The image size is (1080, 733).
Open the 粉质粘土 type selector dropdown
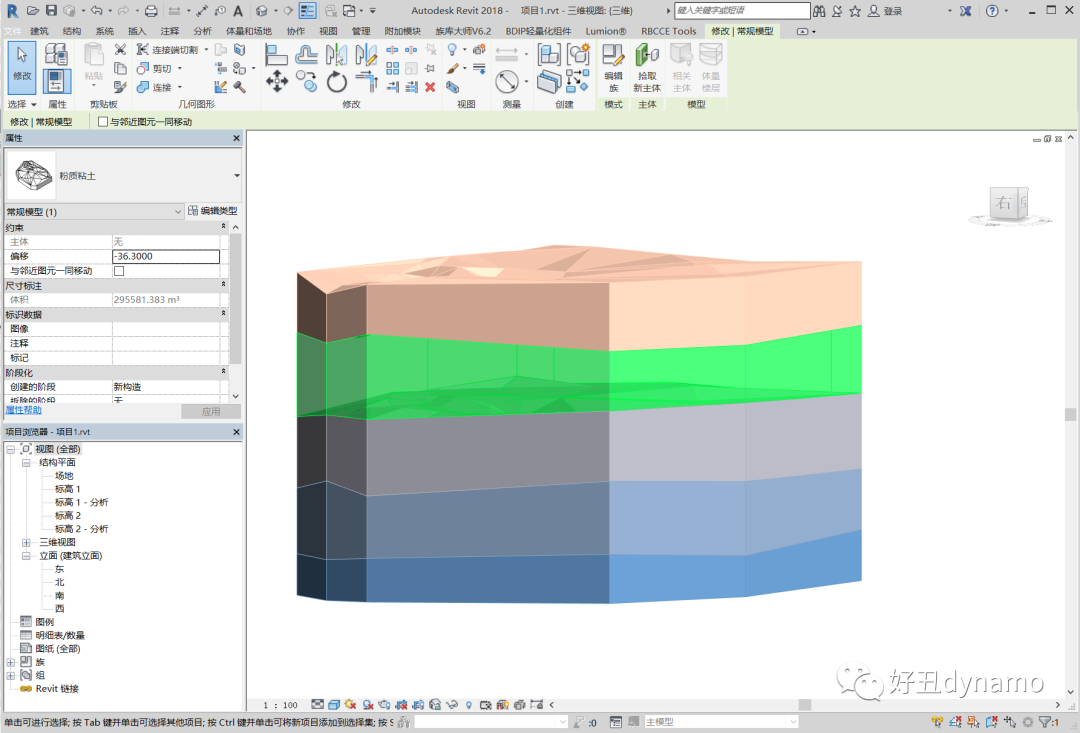[236, 175]
